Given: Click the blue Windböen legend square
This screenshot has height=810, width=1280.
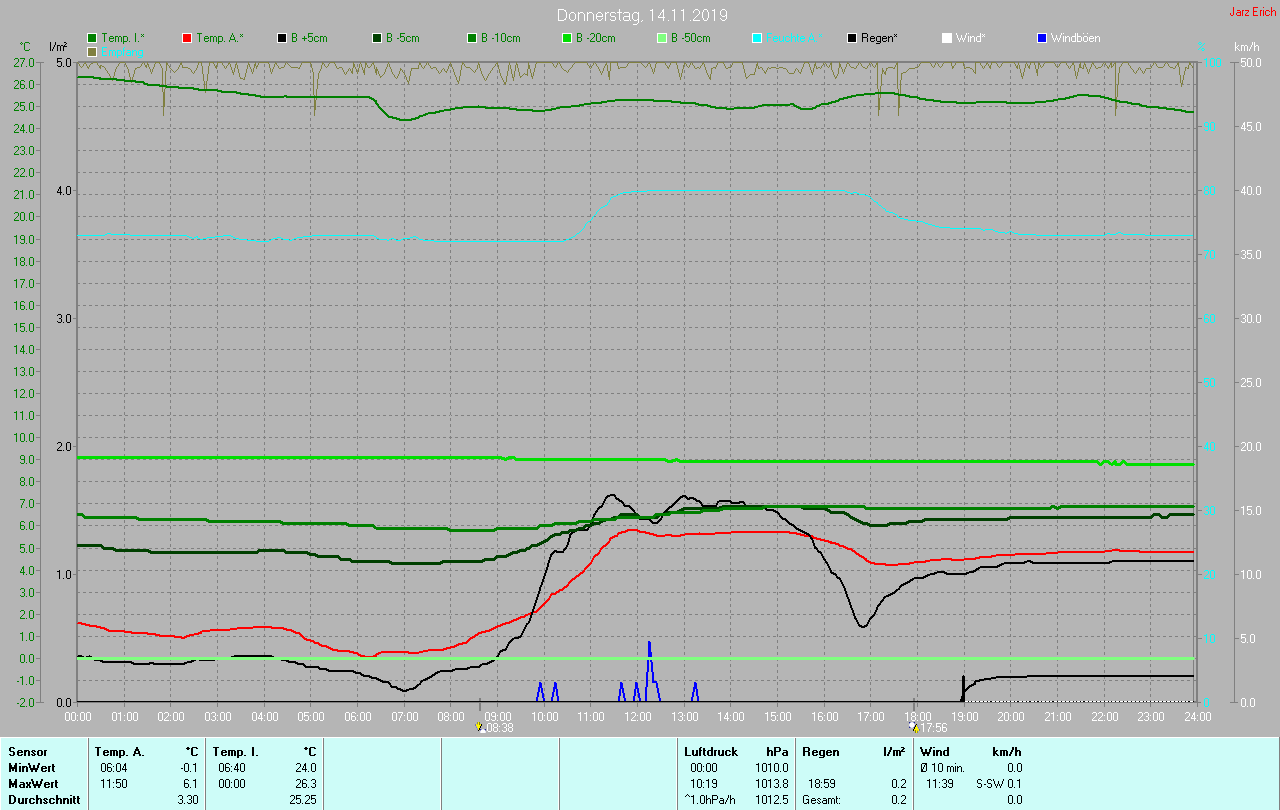Looking at the screenshot, I should coord(1042,38).
